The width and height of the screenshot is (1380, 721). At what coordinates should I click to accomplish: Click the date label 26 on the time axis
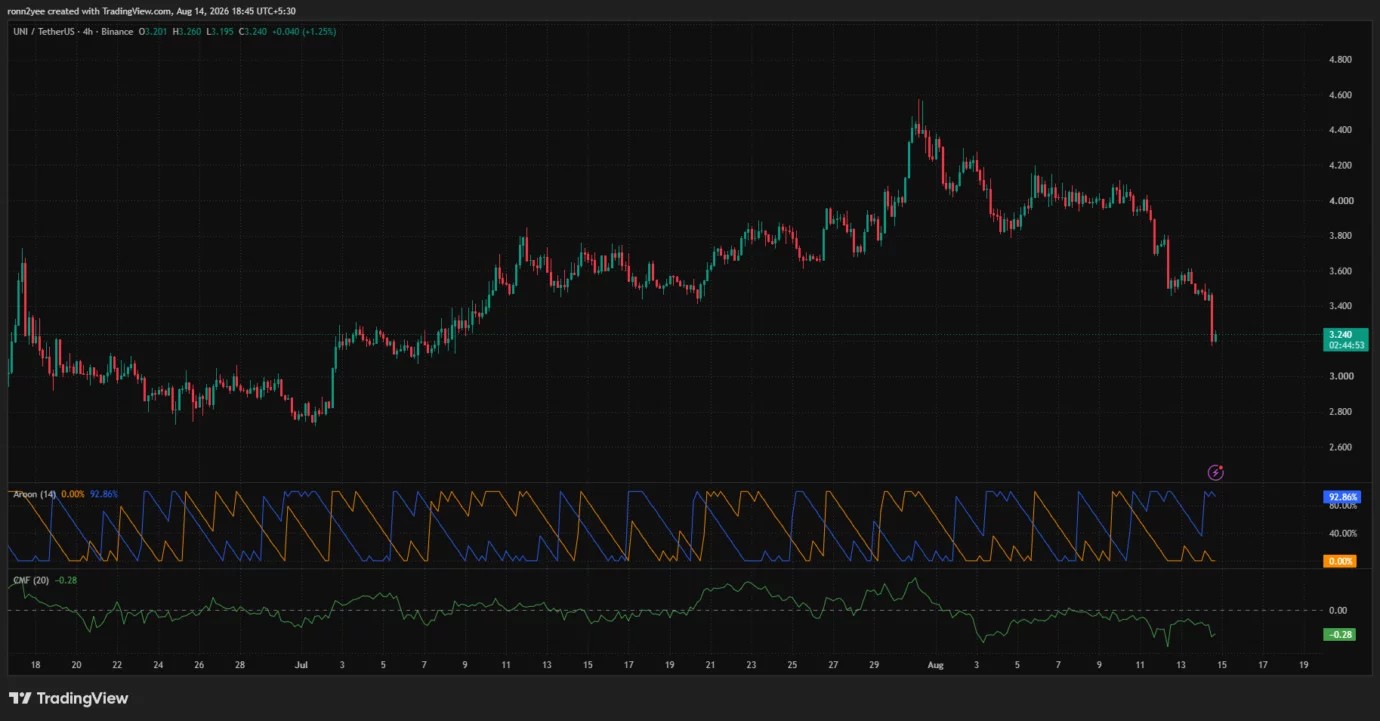coord(199,664)
